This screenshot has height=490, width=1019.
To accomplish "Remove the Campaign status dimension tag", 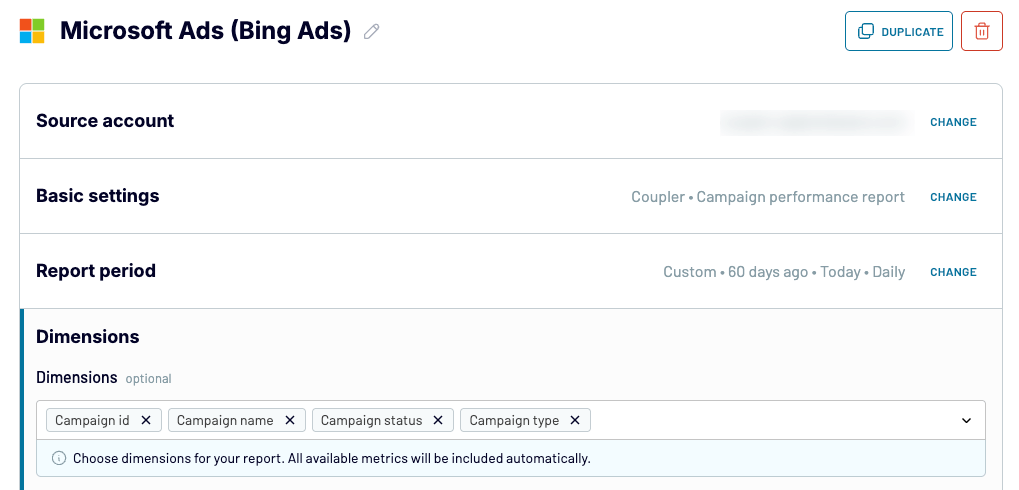I will pyautogui.click(x=438, y=420).
